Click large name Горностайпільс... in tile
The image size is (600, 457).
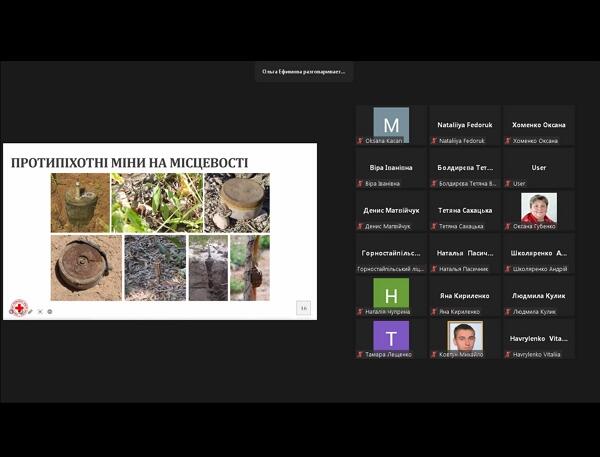point(391,253)
